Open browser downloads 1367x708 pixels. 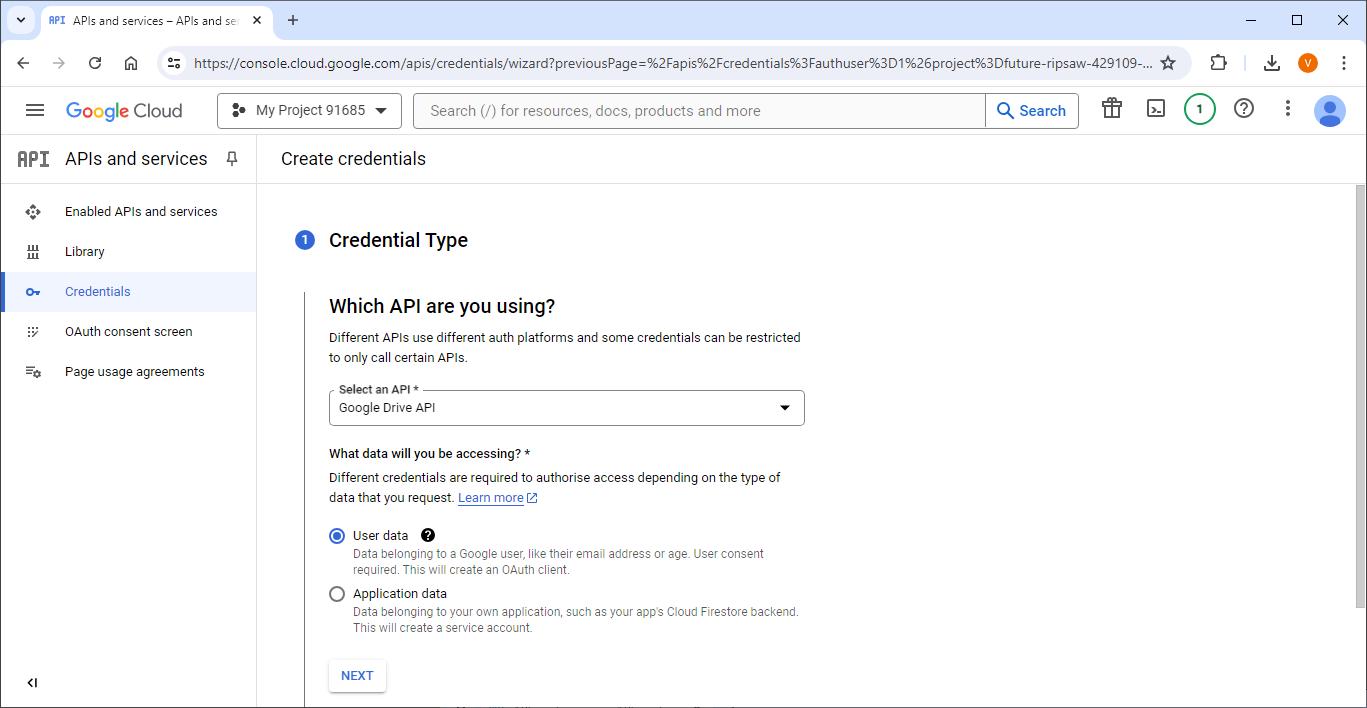click(x=1272, y=63)
